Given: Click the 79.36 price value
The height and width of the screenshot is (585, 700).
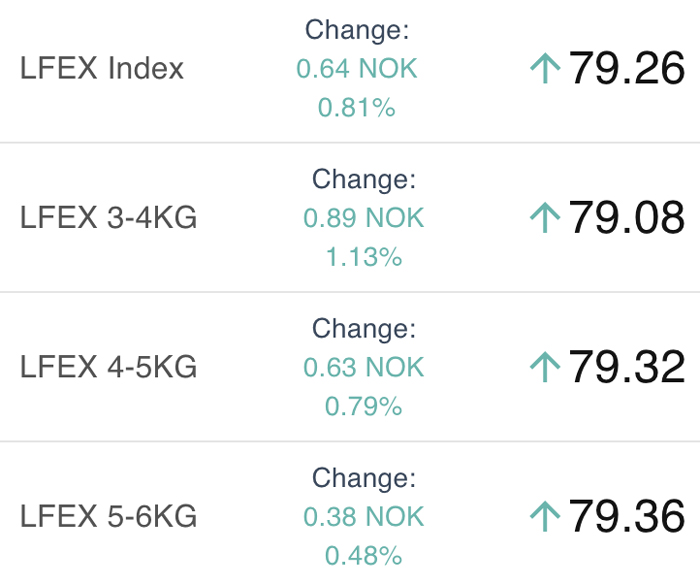Looking at the screenshot, I should [x=626, y=516].
